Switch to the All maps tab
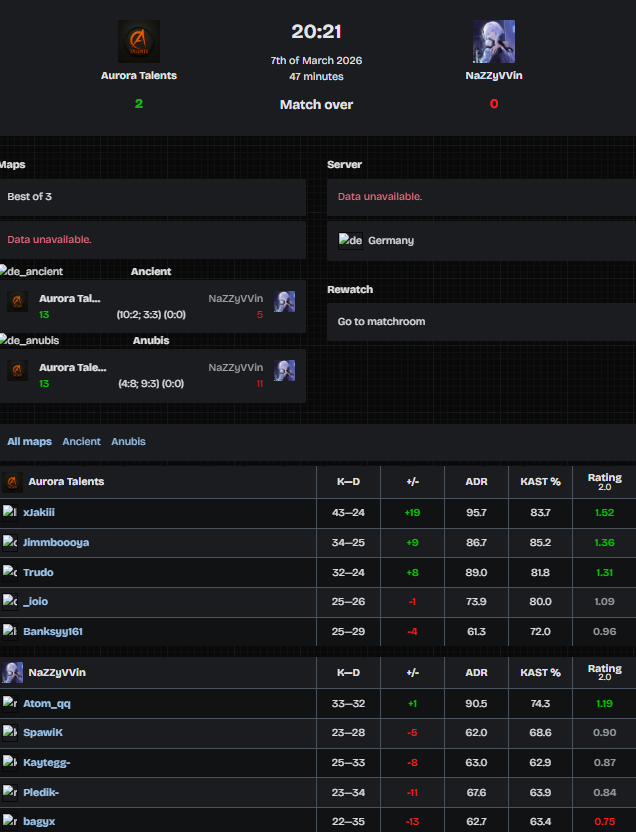Image resolution: width=636 pixels, height=832 pixels. tap(29, 441)
